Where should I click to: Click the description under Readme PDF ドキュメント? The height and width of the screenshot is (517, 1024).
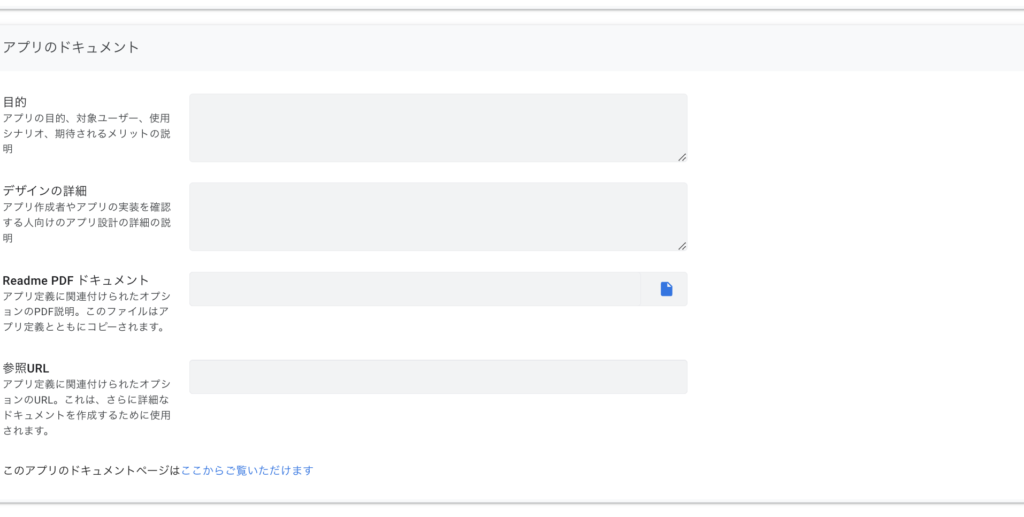pos(86,311)
